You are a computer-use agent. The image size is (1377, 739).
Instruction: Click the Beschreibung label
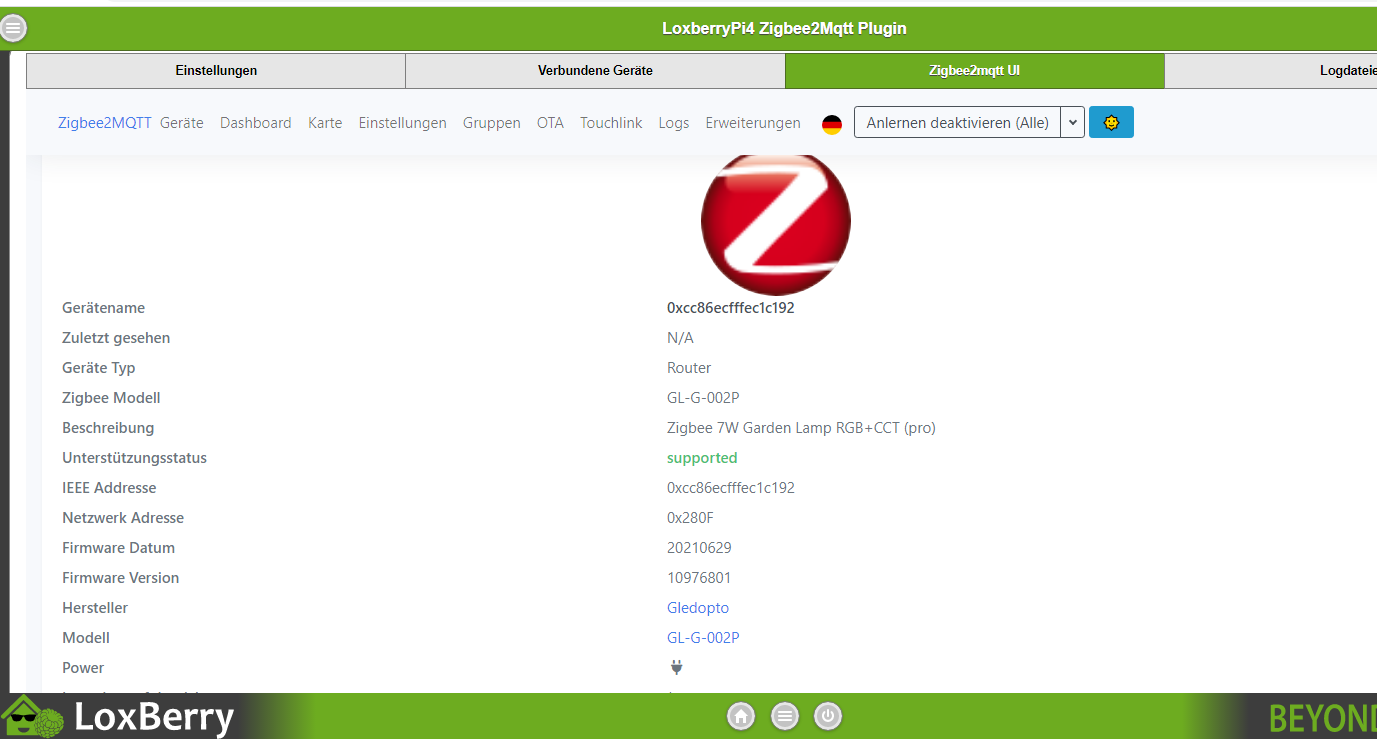(108, 428)
